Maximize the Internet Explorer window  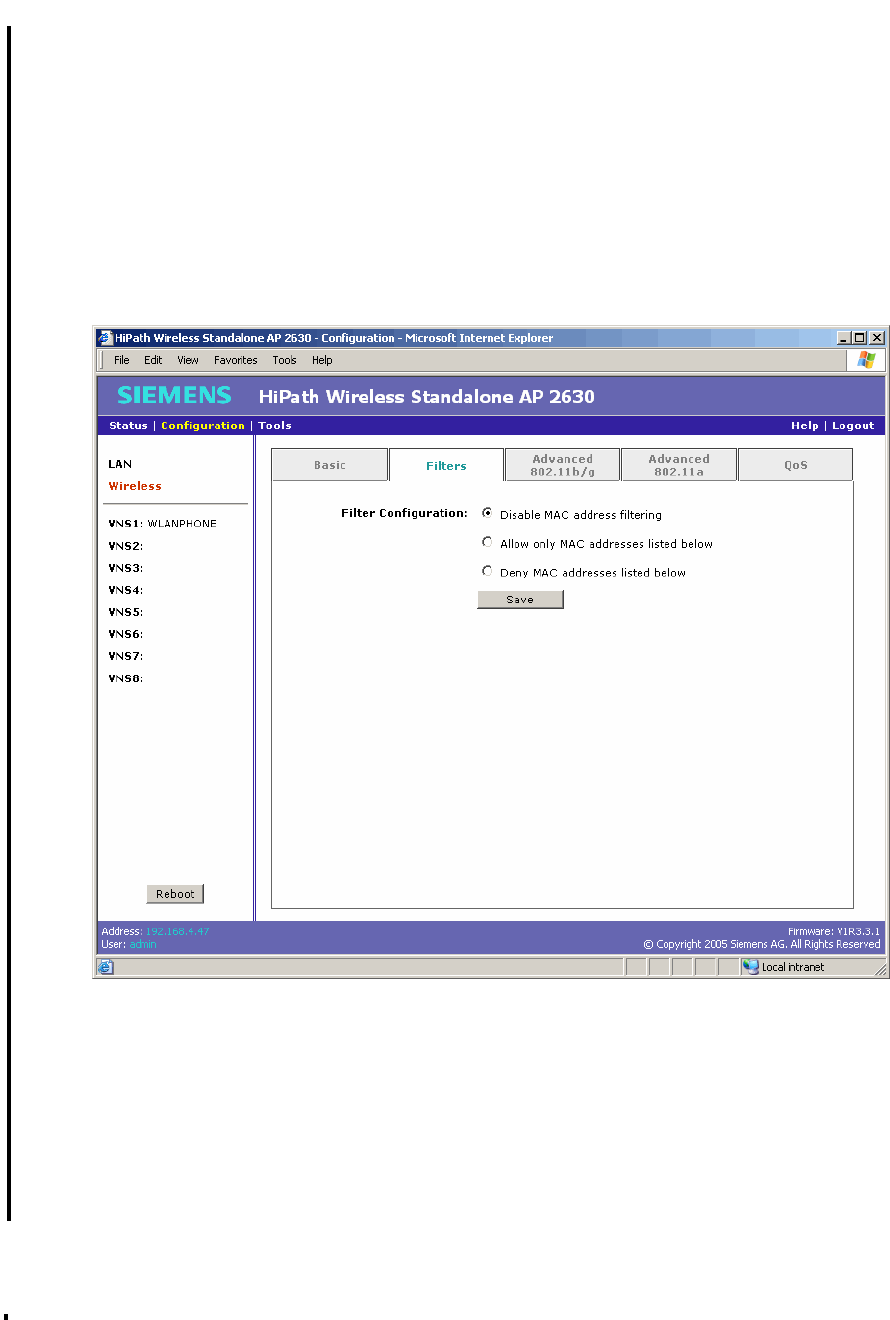(x=860, y=338)
